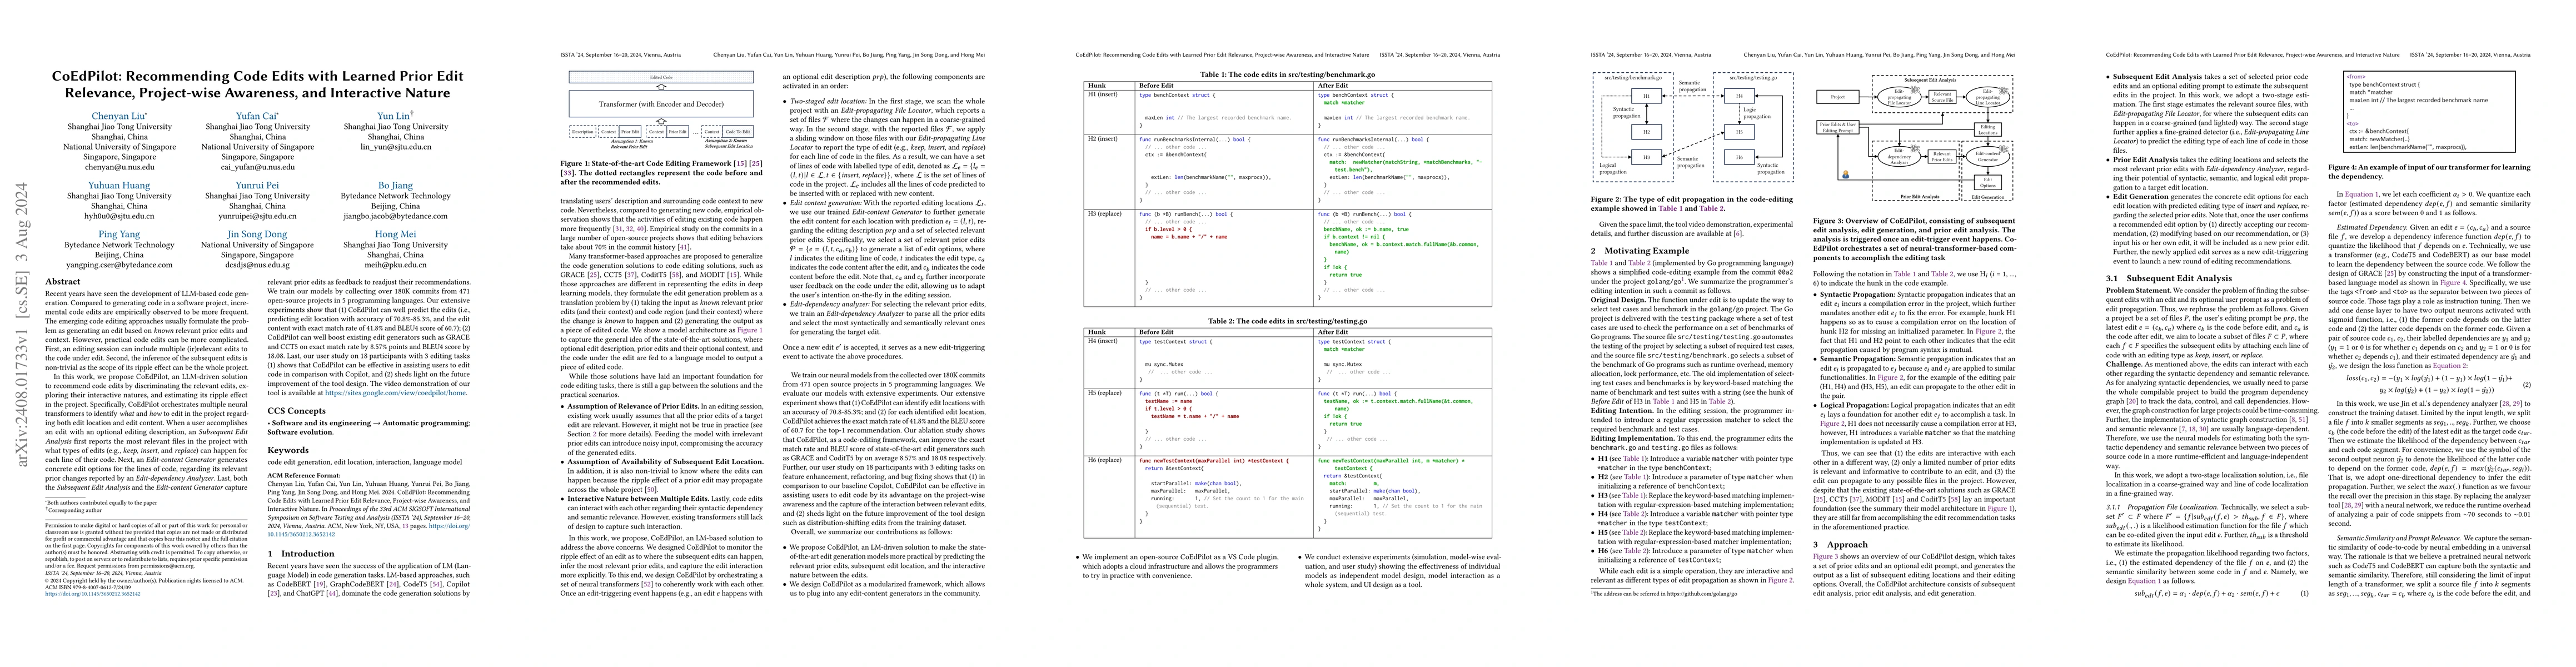Click the Keywords heading
Screen dimensions: 2576x667
(288, 450)
